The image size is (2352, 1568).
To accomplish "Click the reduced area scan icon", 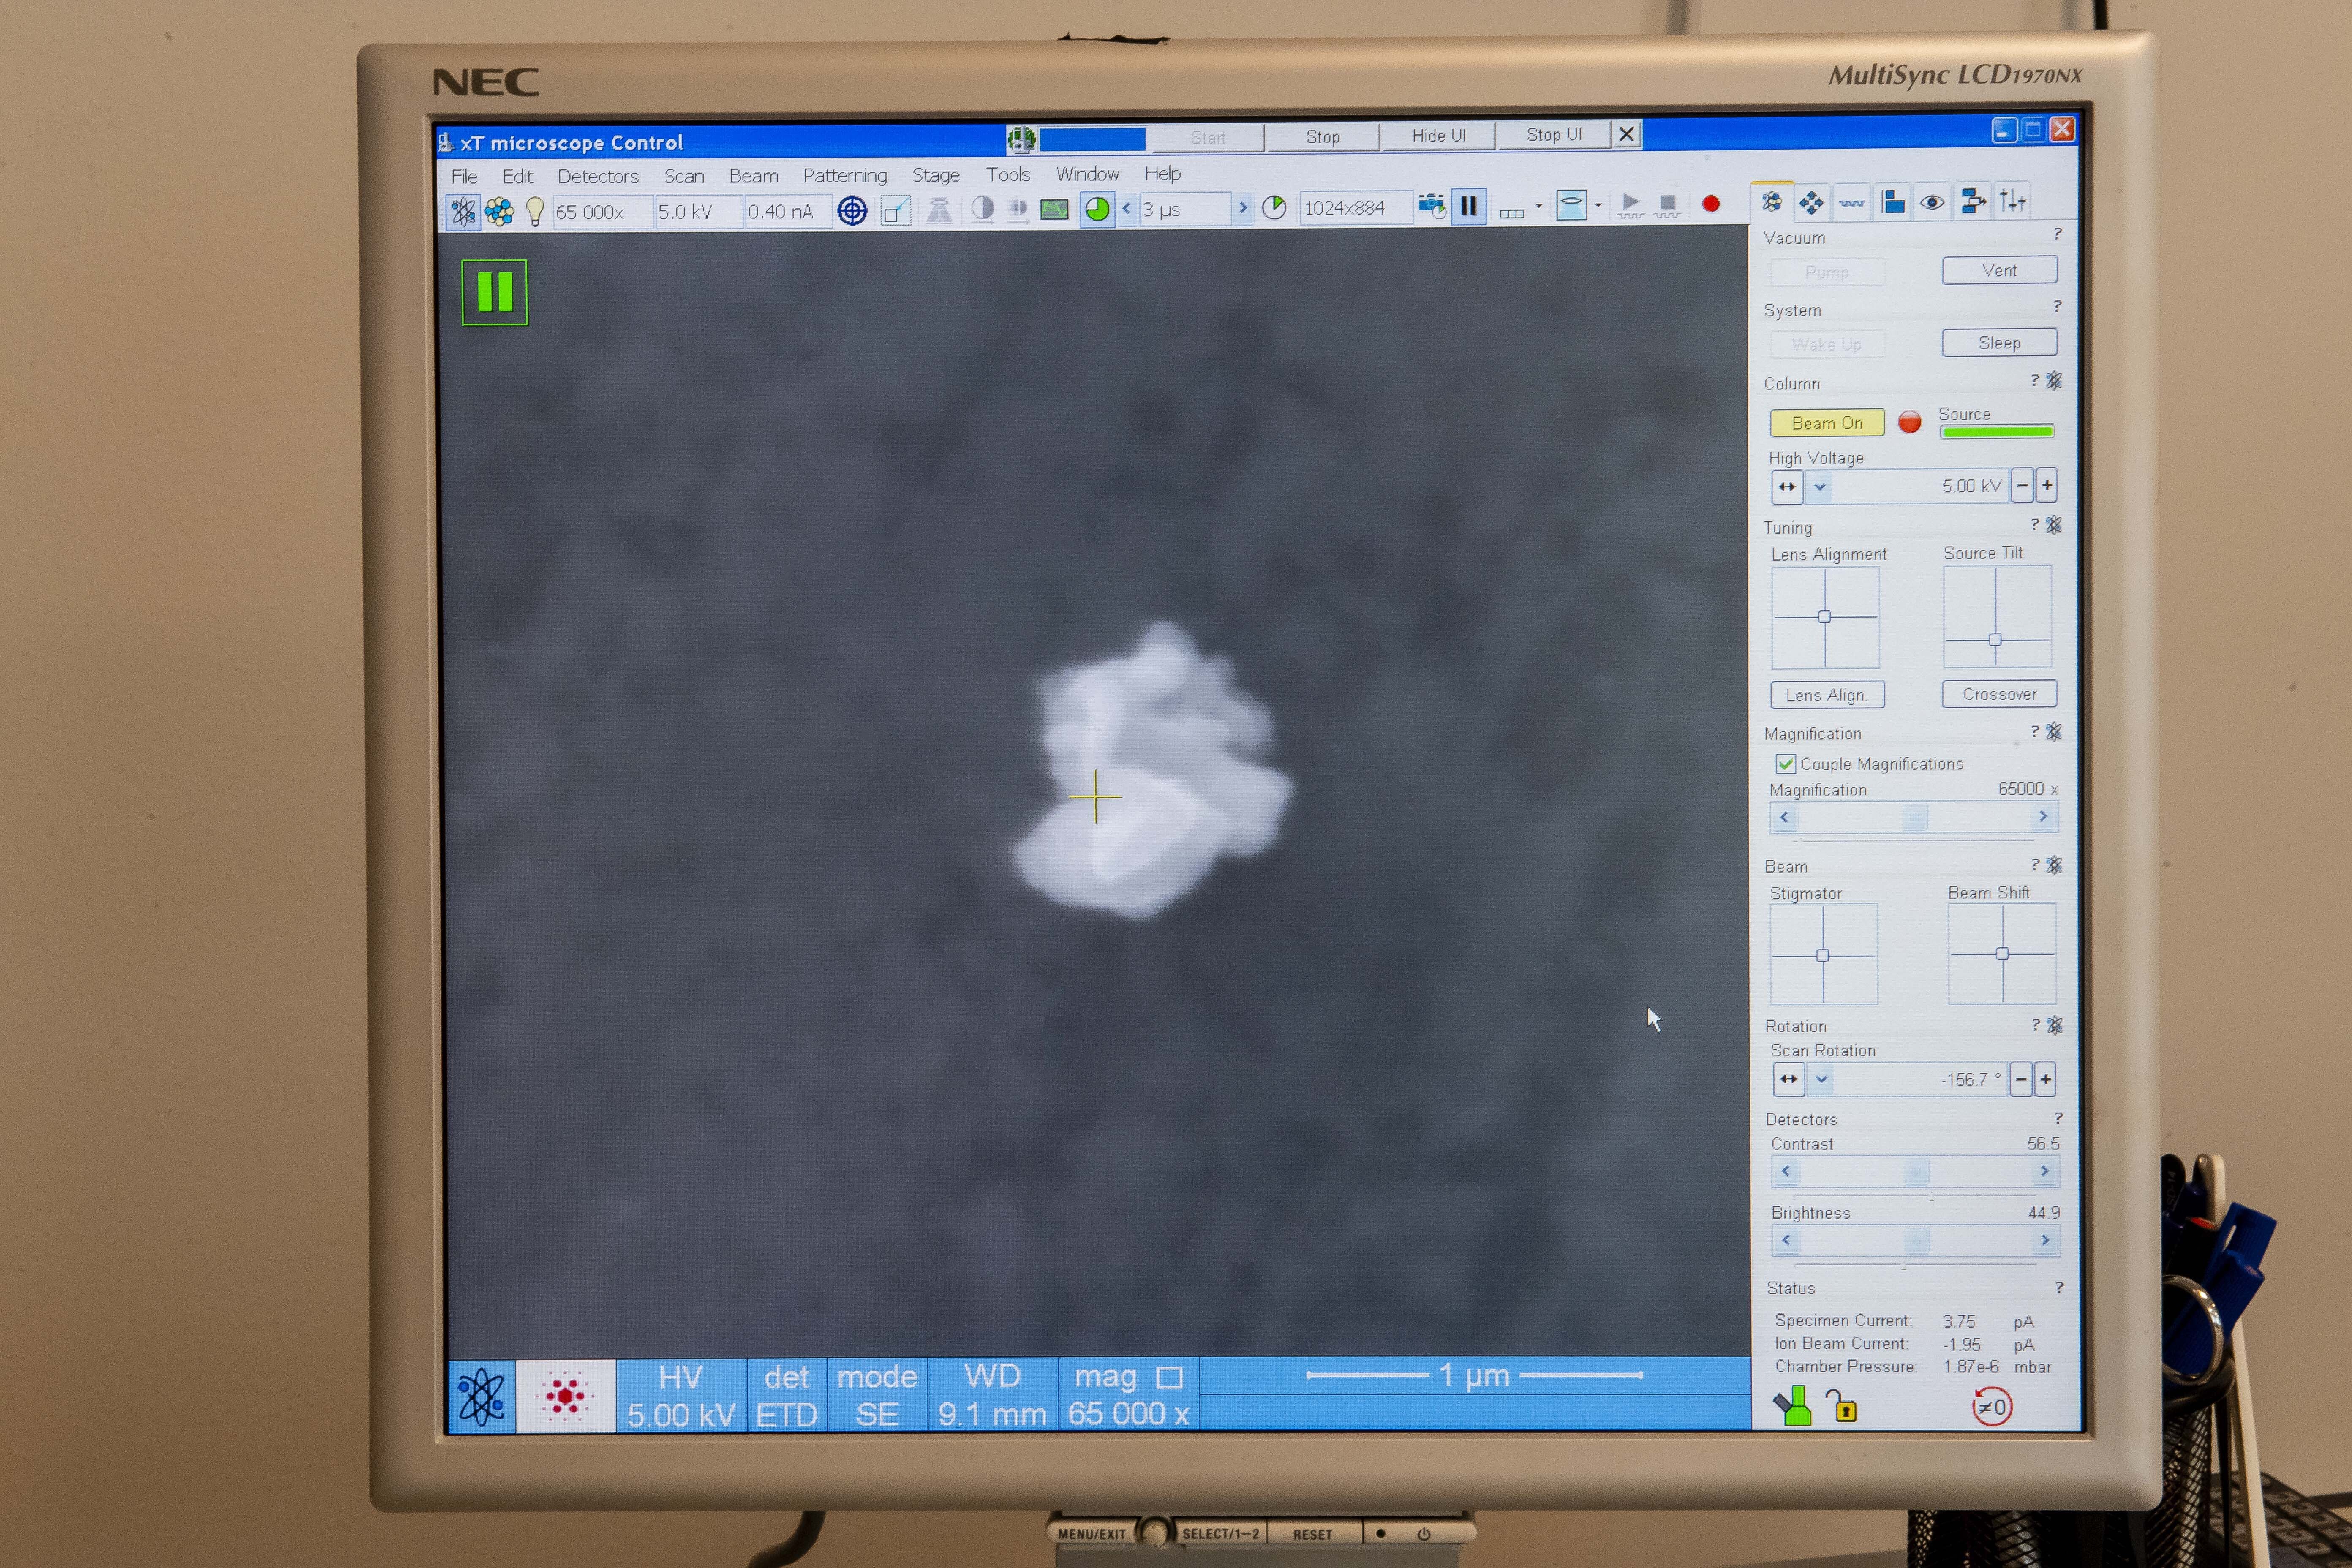I will [x=895, y=211].
